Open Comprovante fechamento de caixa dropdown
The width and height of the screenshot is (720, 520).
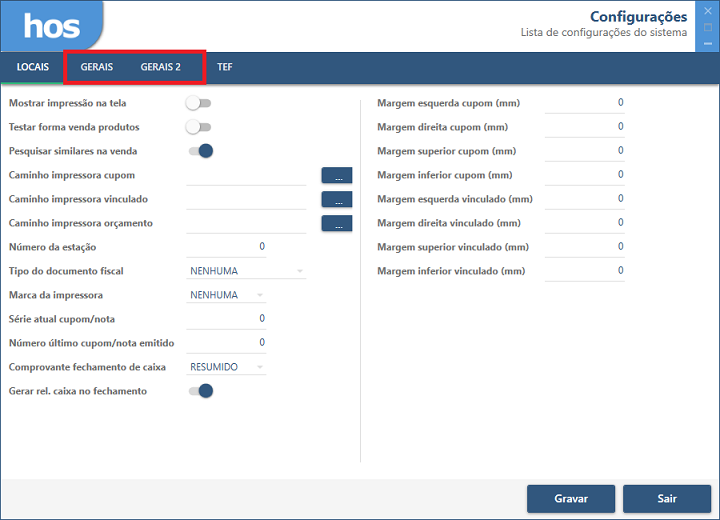coord(227,367)
